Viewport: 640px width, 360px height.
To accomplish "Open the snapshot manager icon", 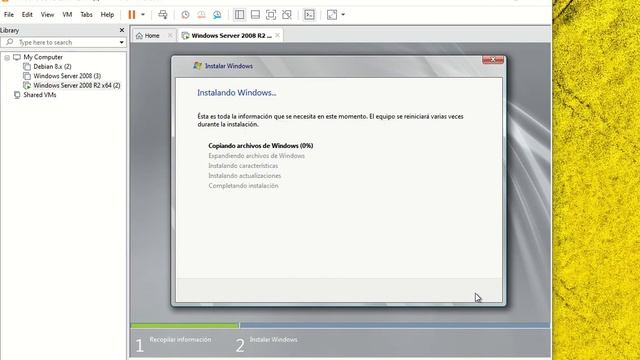I will point(217,15).
